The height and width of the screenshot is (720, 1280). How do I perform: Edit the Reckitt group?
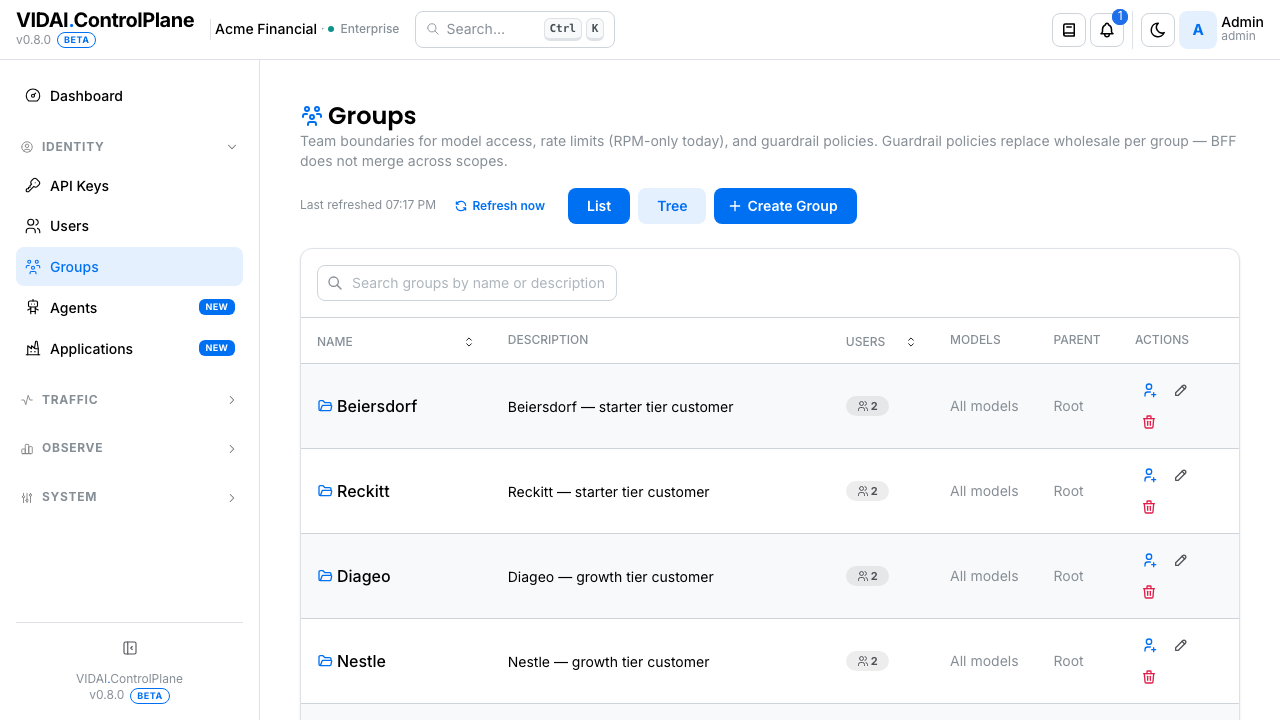[1181, 475]
